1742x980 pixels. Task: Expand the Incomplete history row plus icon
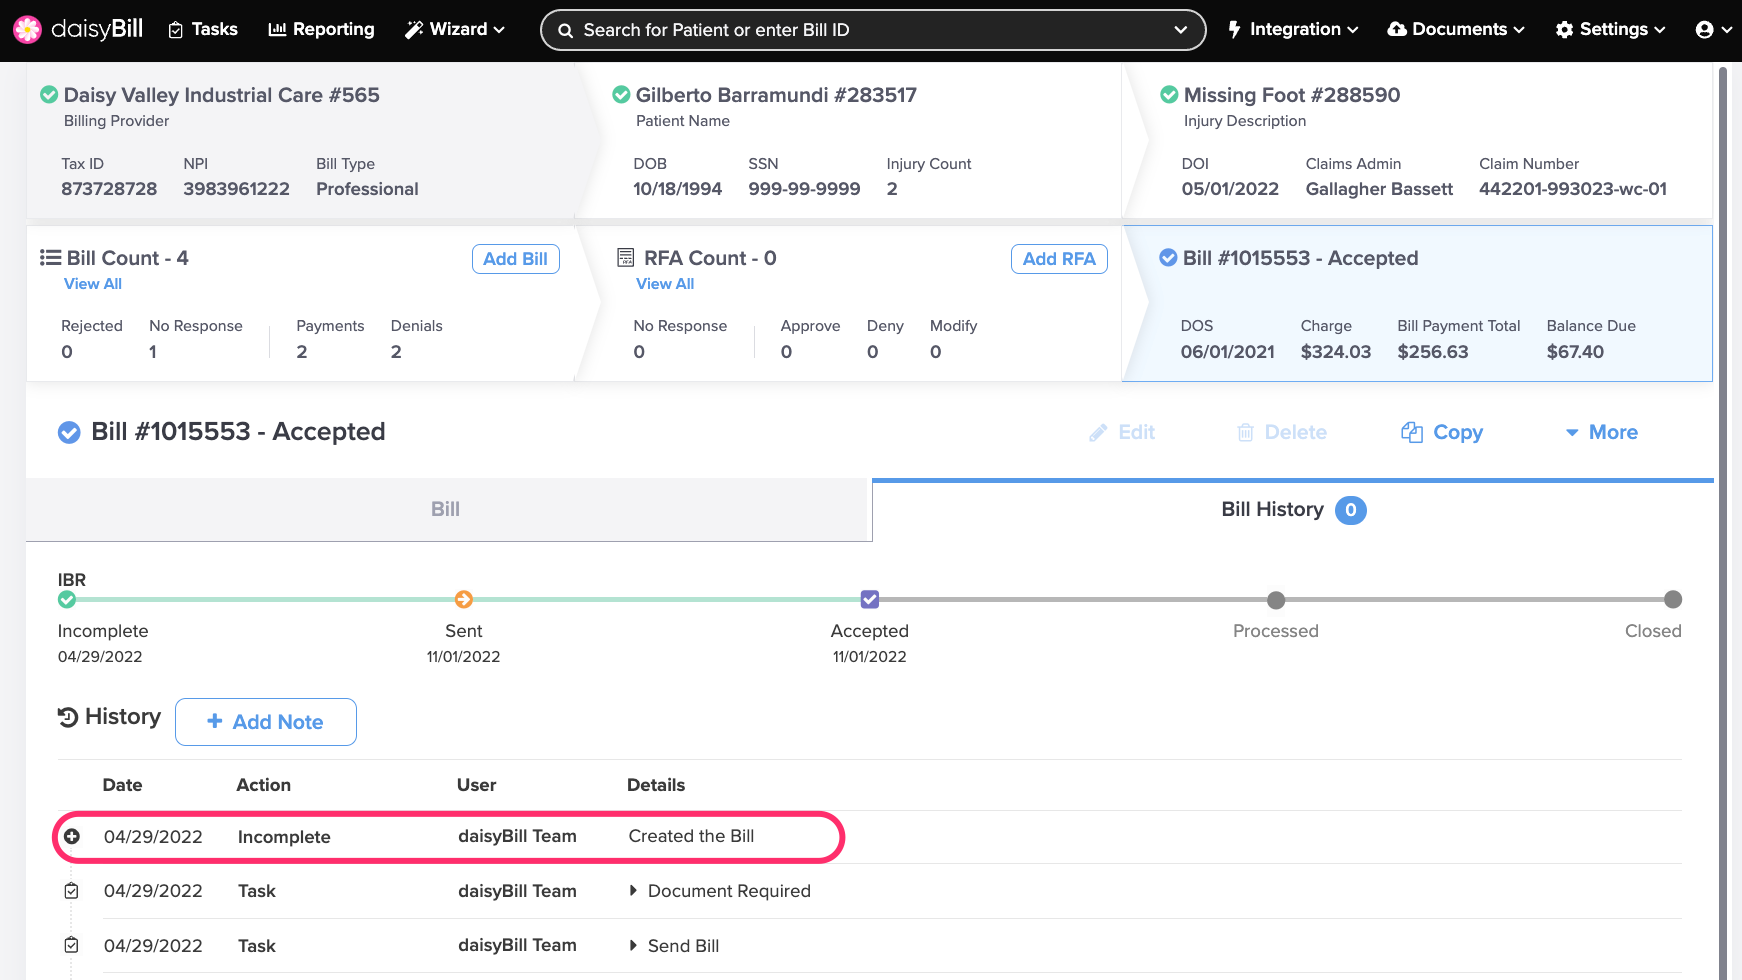click(x=72, y=836)
